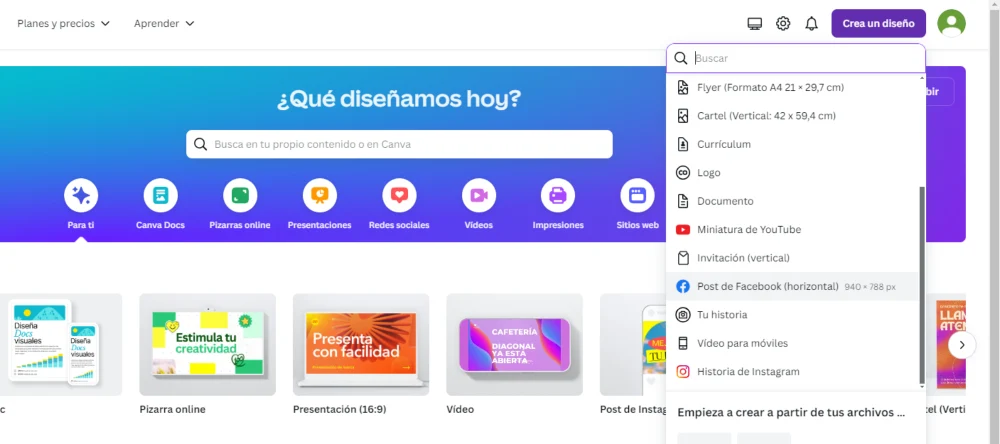
Task: Select the Canva Docs category icon
Action: click(161, 195)
